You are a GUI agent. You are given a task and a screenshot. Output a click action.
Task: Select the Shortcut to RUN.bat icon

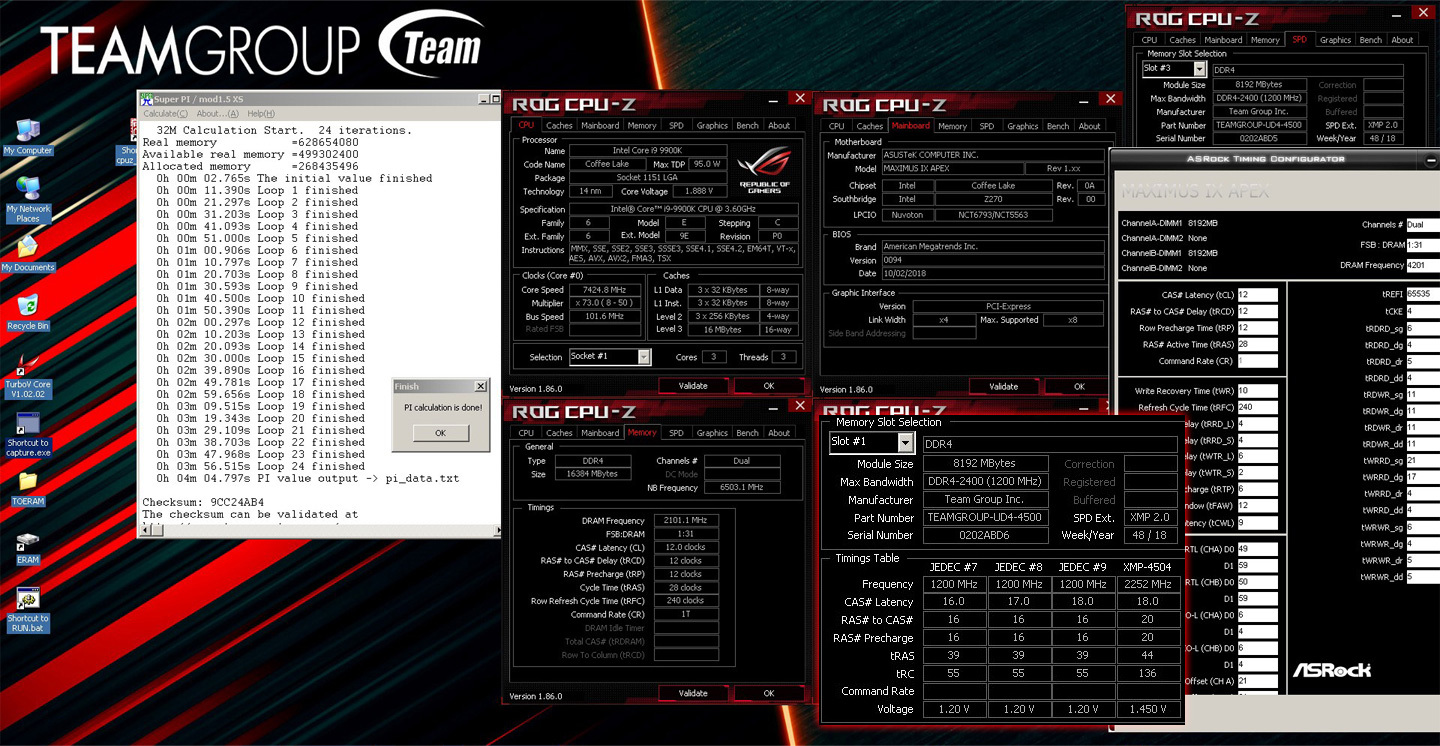pos(28,611)
